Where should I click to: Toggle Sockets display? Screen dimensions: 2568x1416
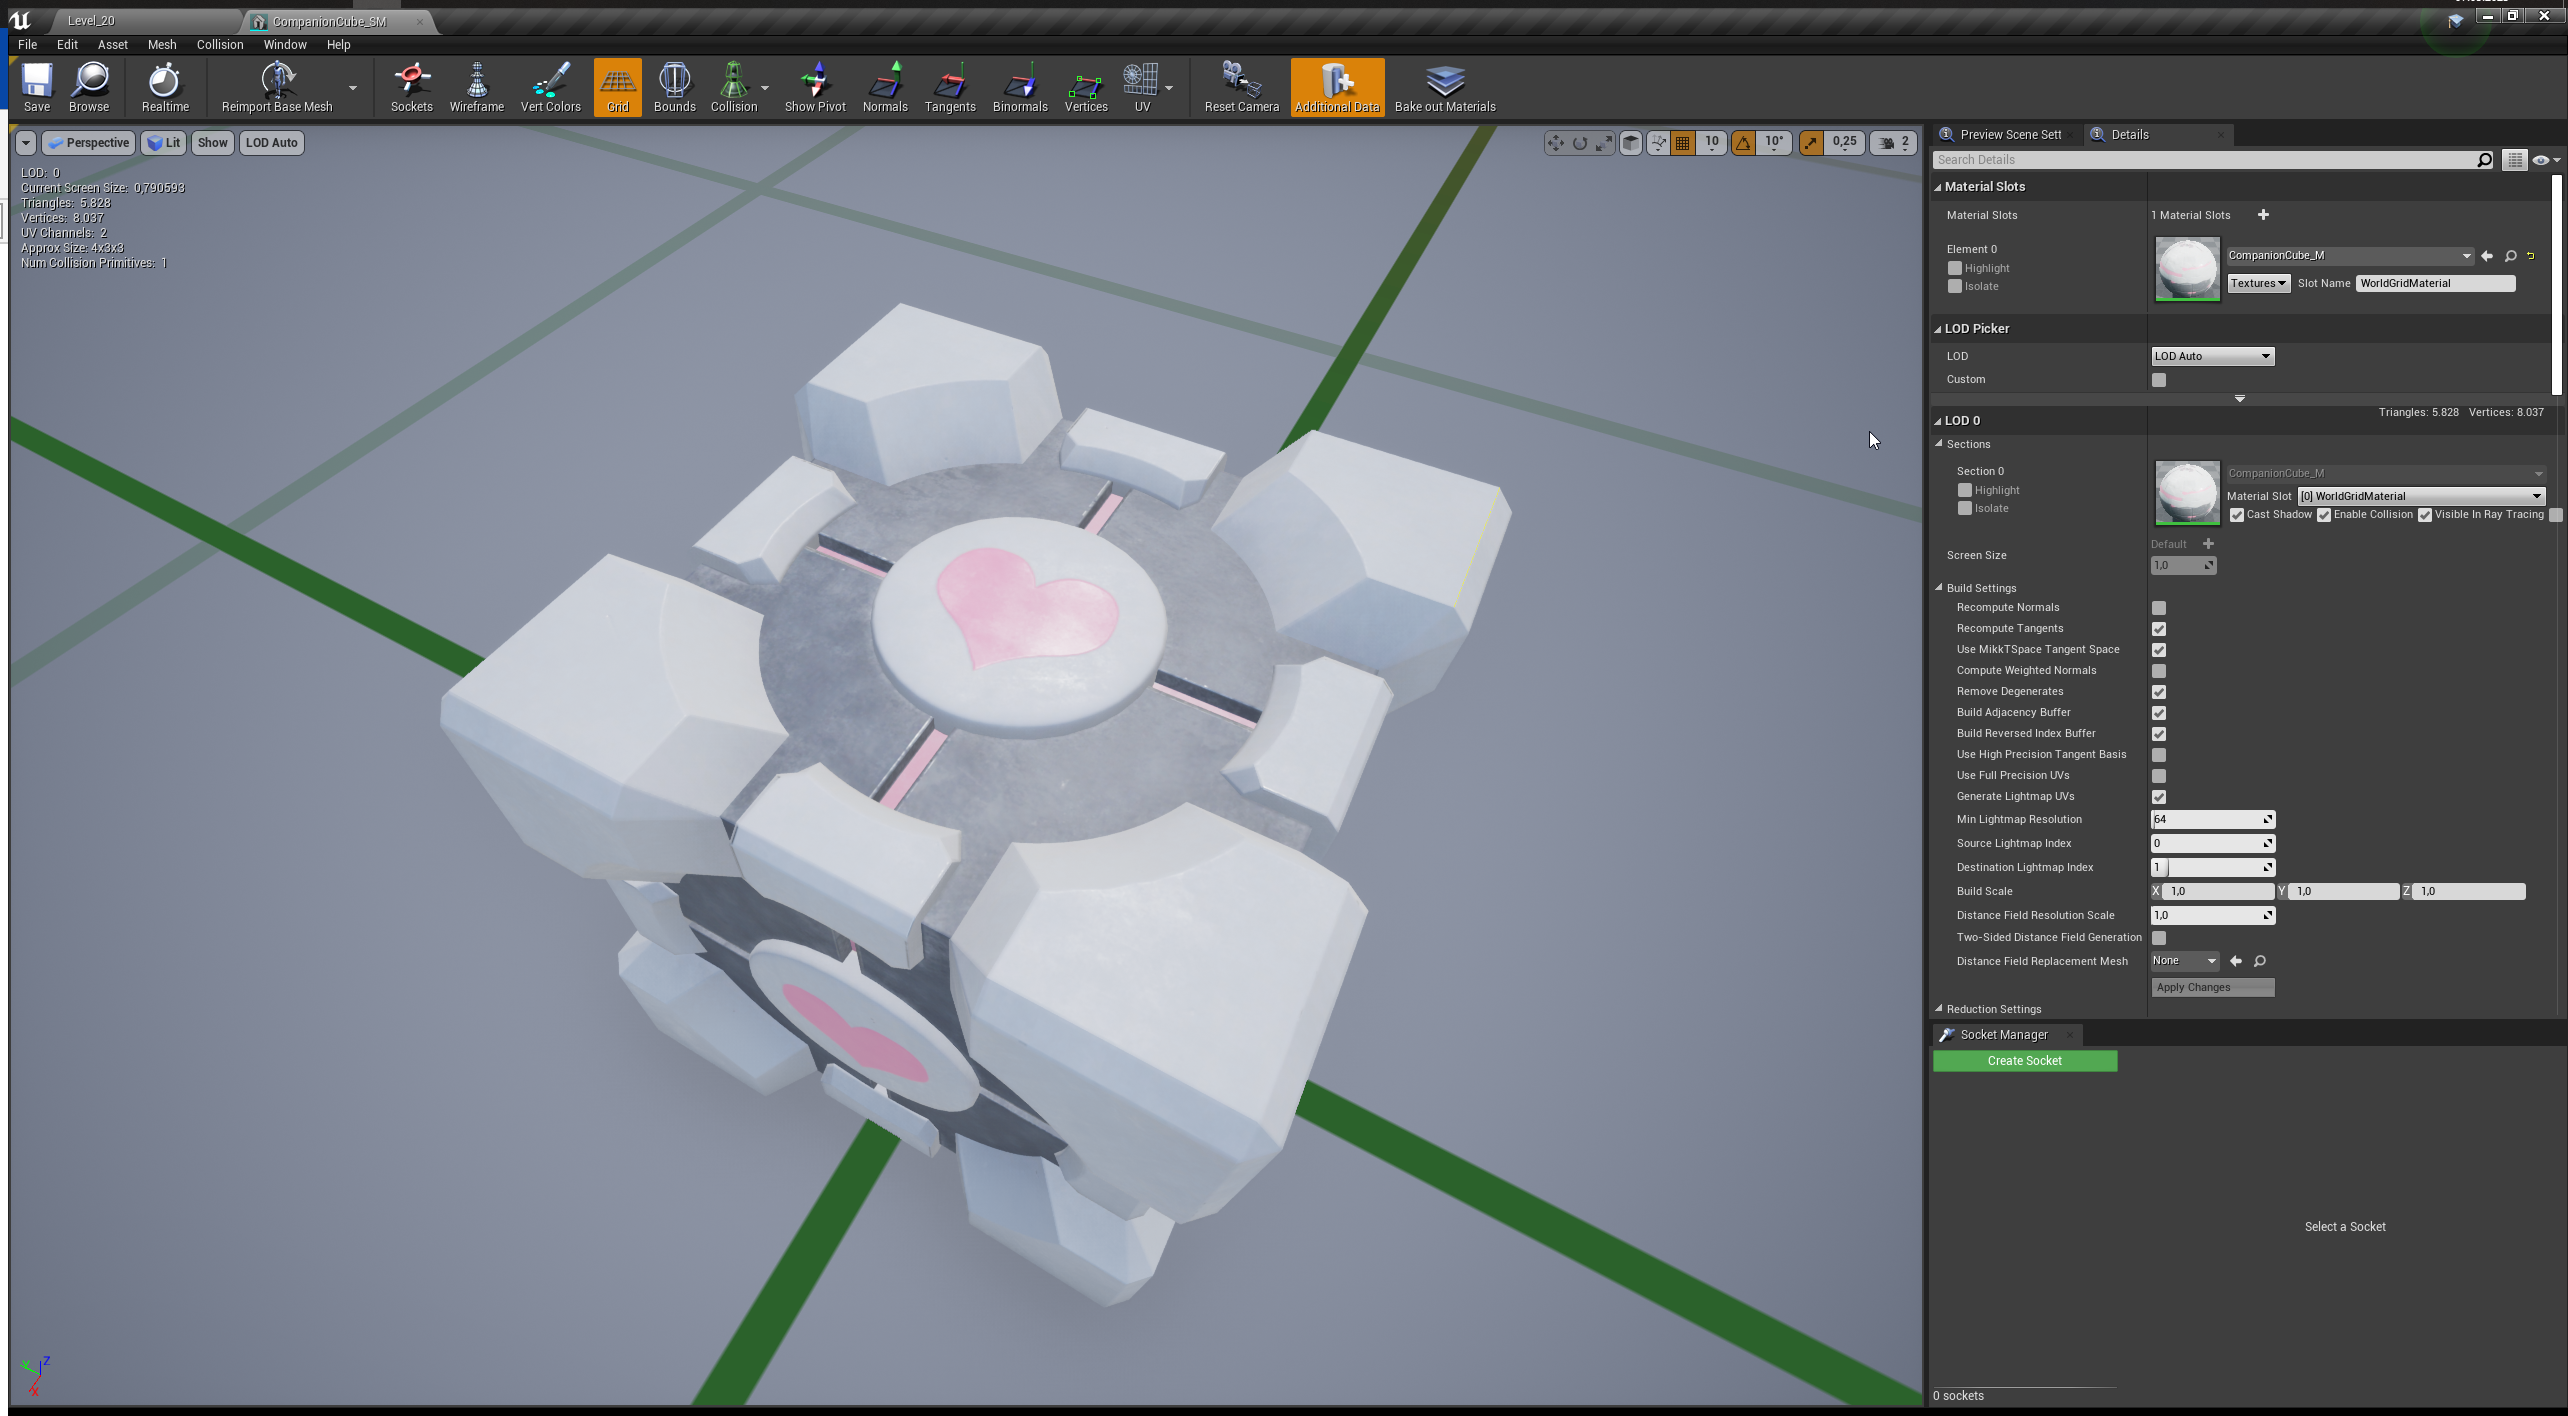411,87
